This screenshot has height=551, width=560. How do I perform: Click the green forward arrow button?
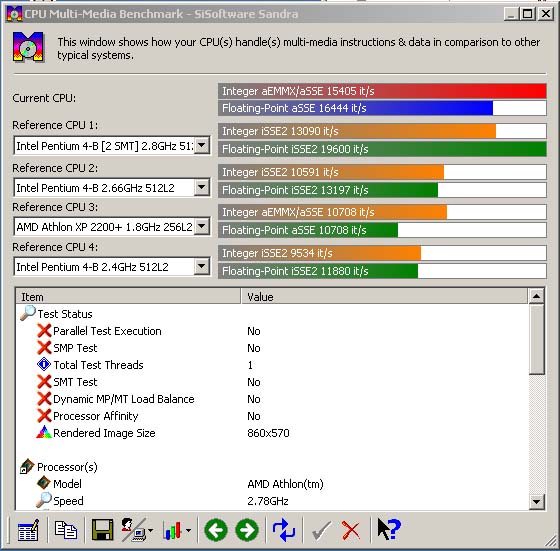tap(247, 530)
